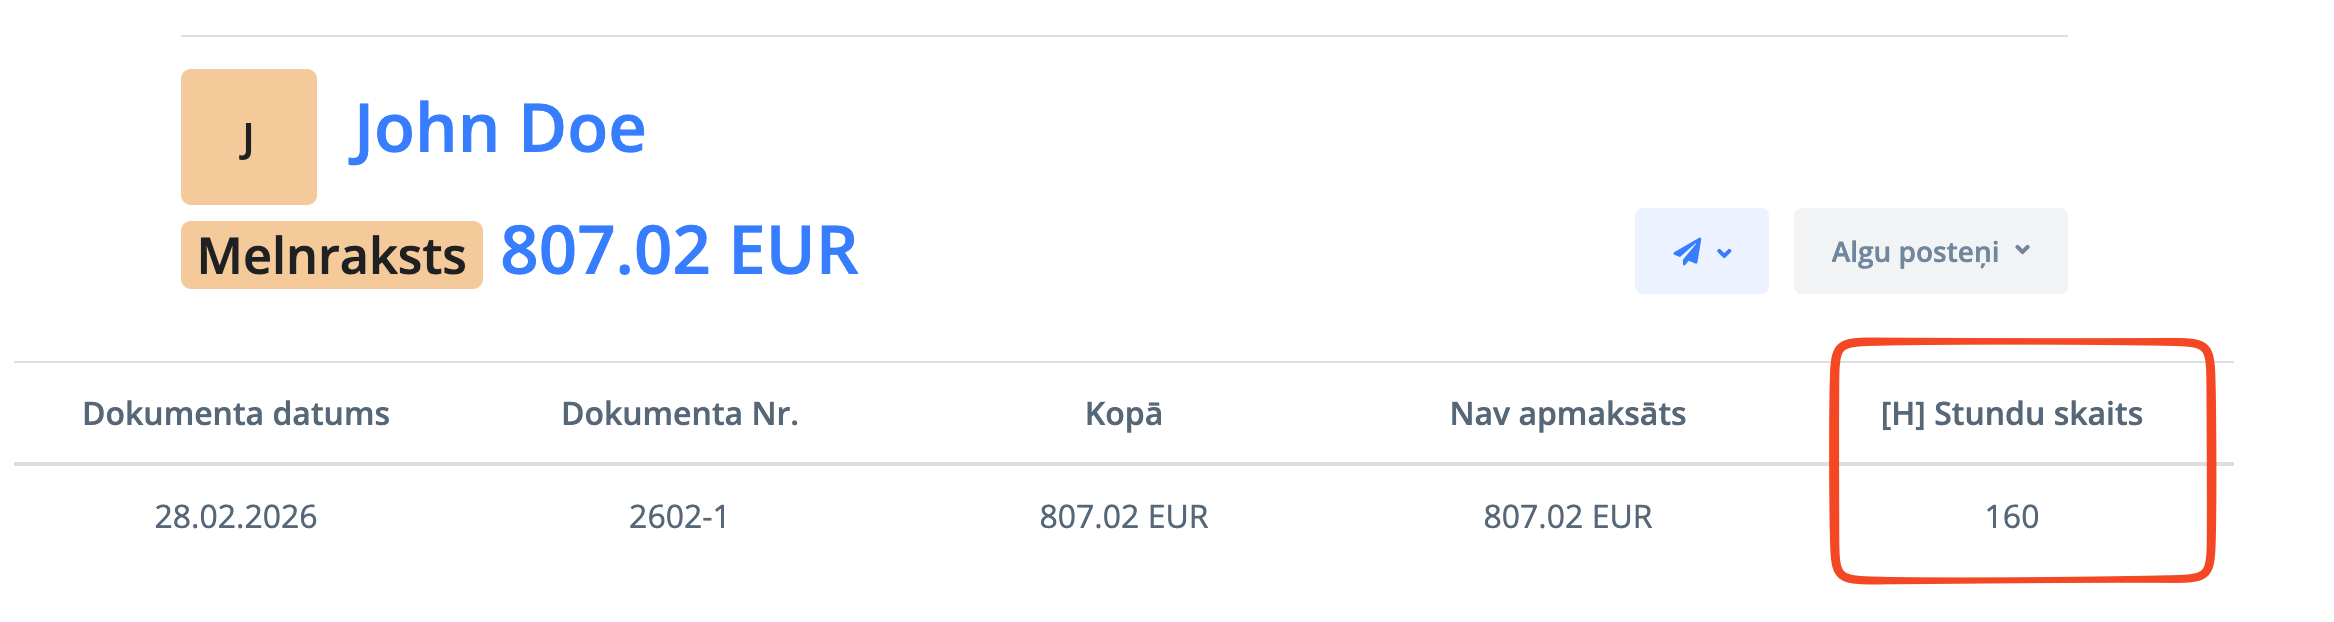Viewport: 2334px width, 622px height.
Task: Open the Algu posteņi dropdown
Action: (x=1929, y=252)
